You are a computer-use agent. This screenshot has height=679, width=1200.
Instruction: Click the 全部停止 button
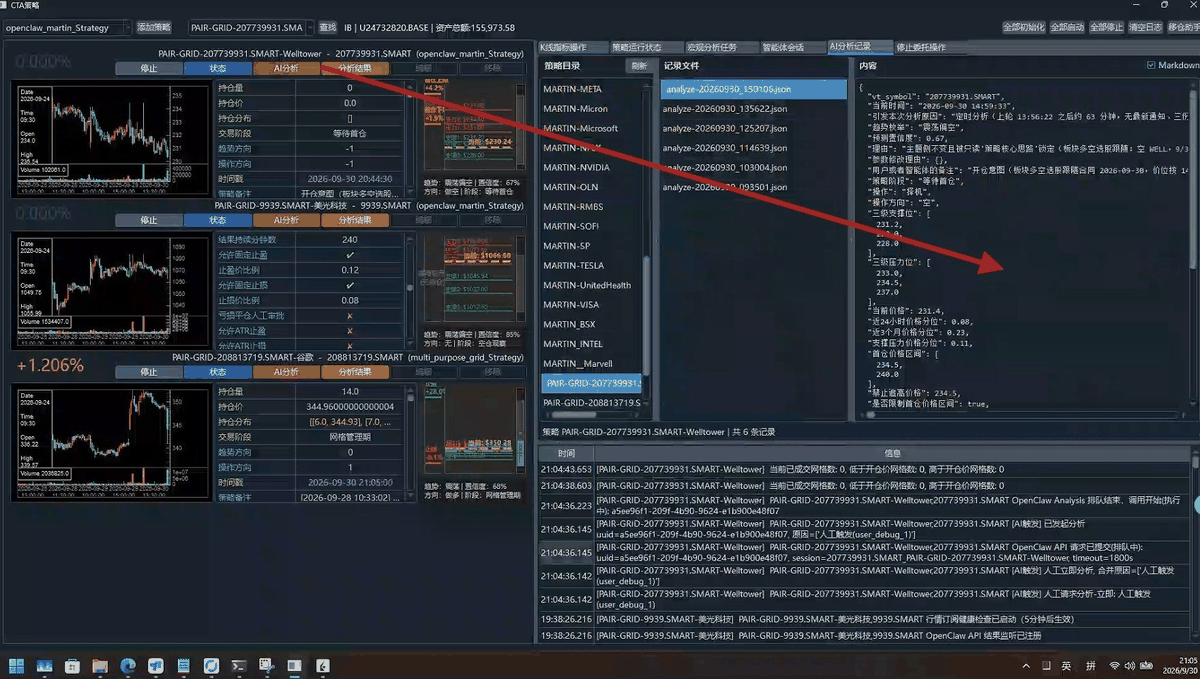[x=1106, y=28]
